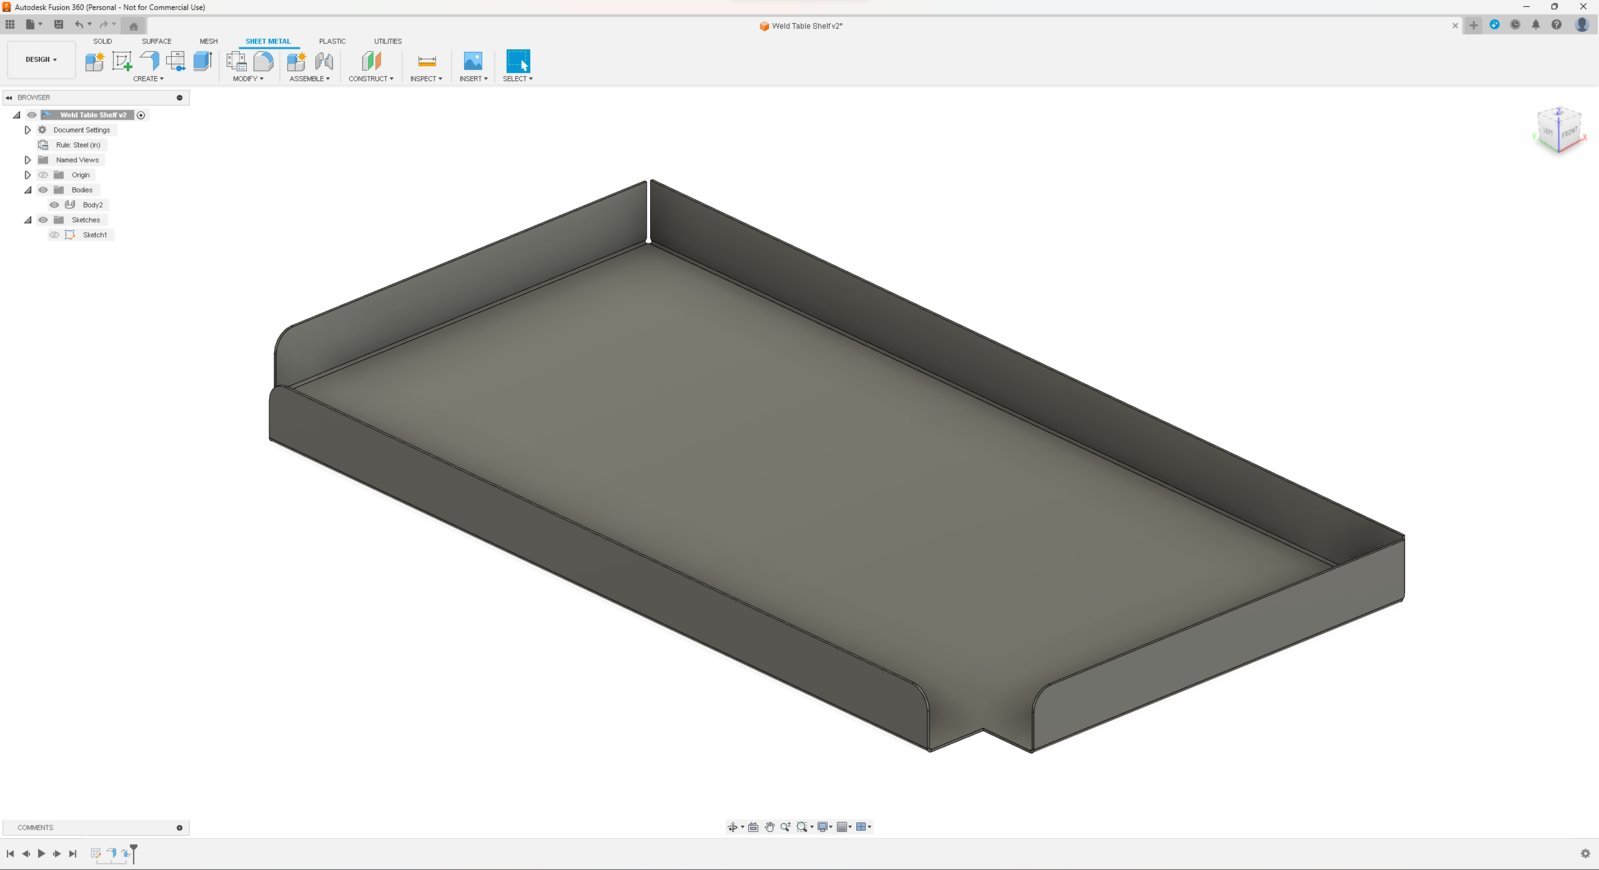Select the Joint tool in Assemble
The height and width of the screenshot is (870, 1599).
point(324,61)
